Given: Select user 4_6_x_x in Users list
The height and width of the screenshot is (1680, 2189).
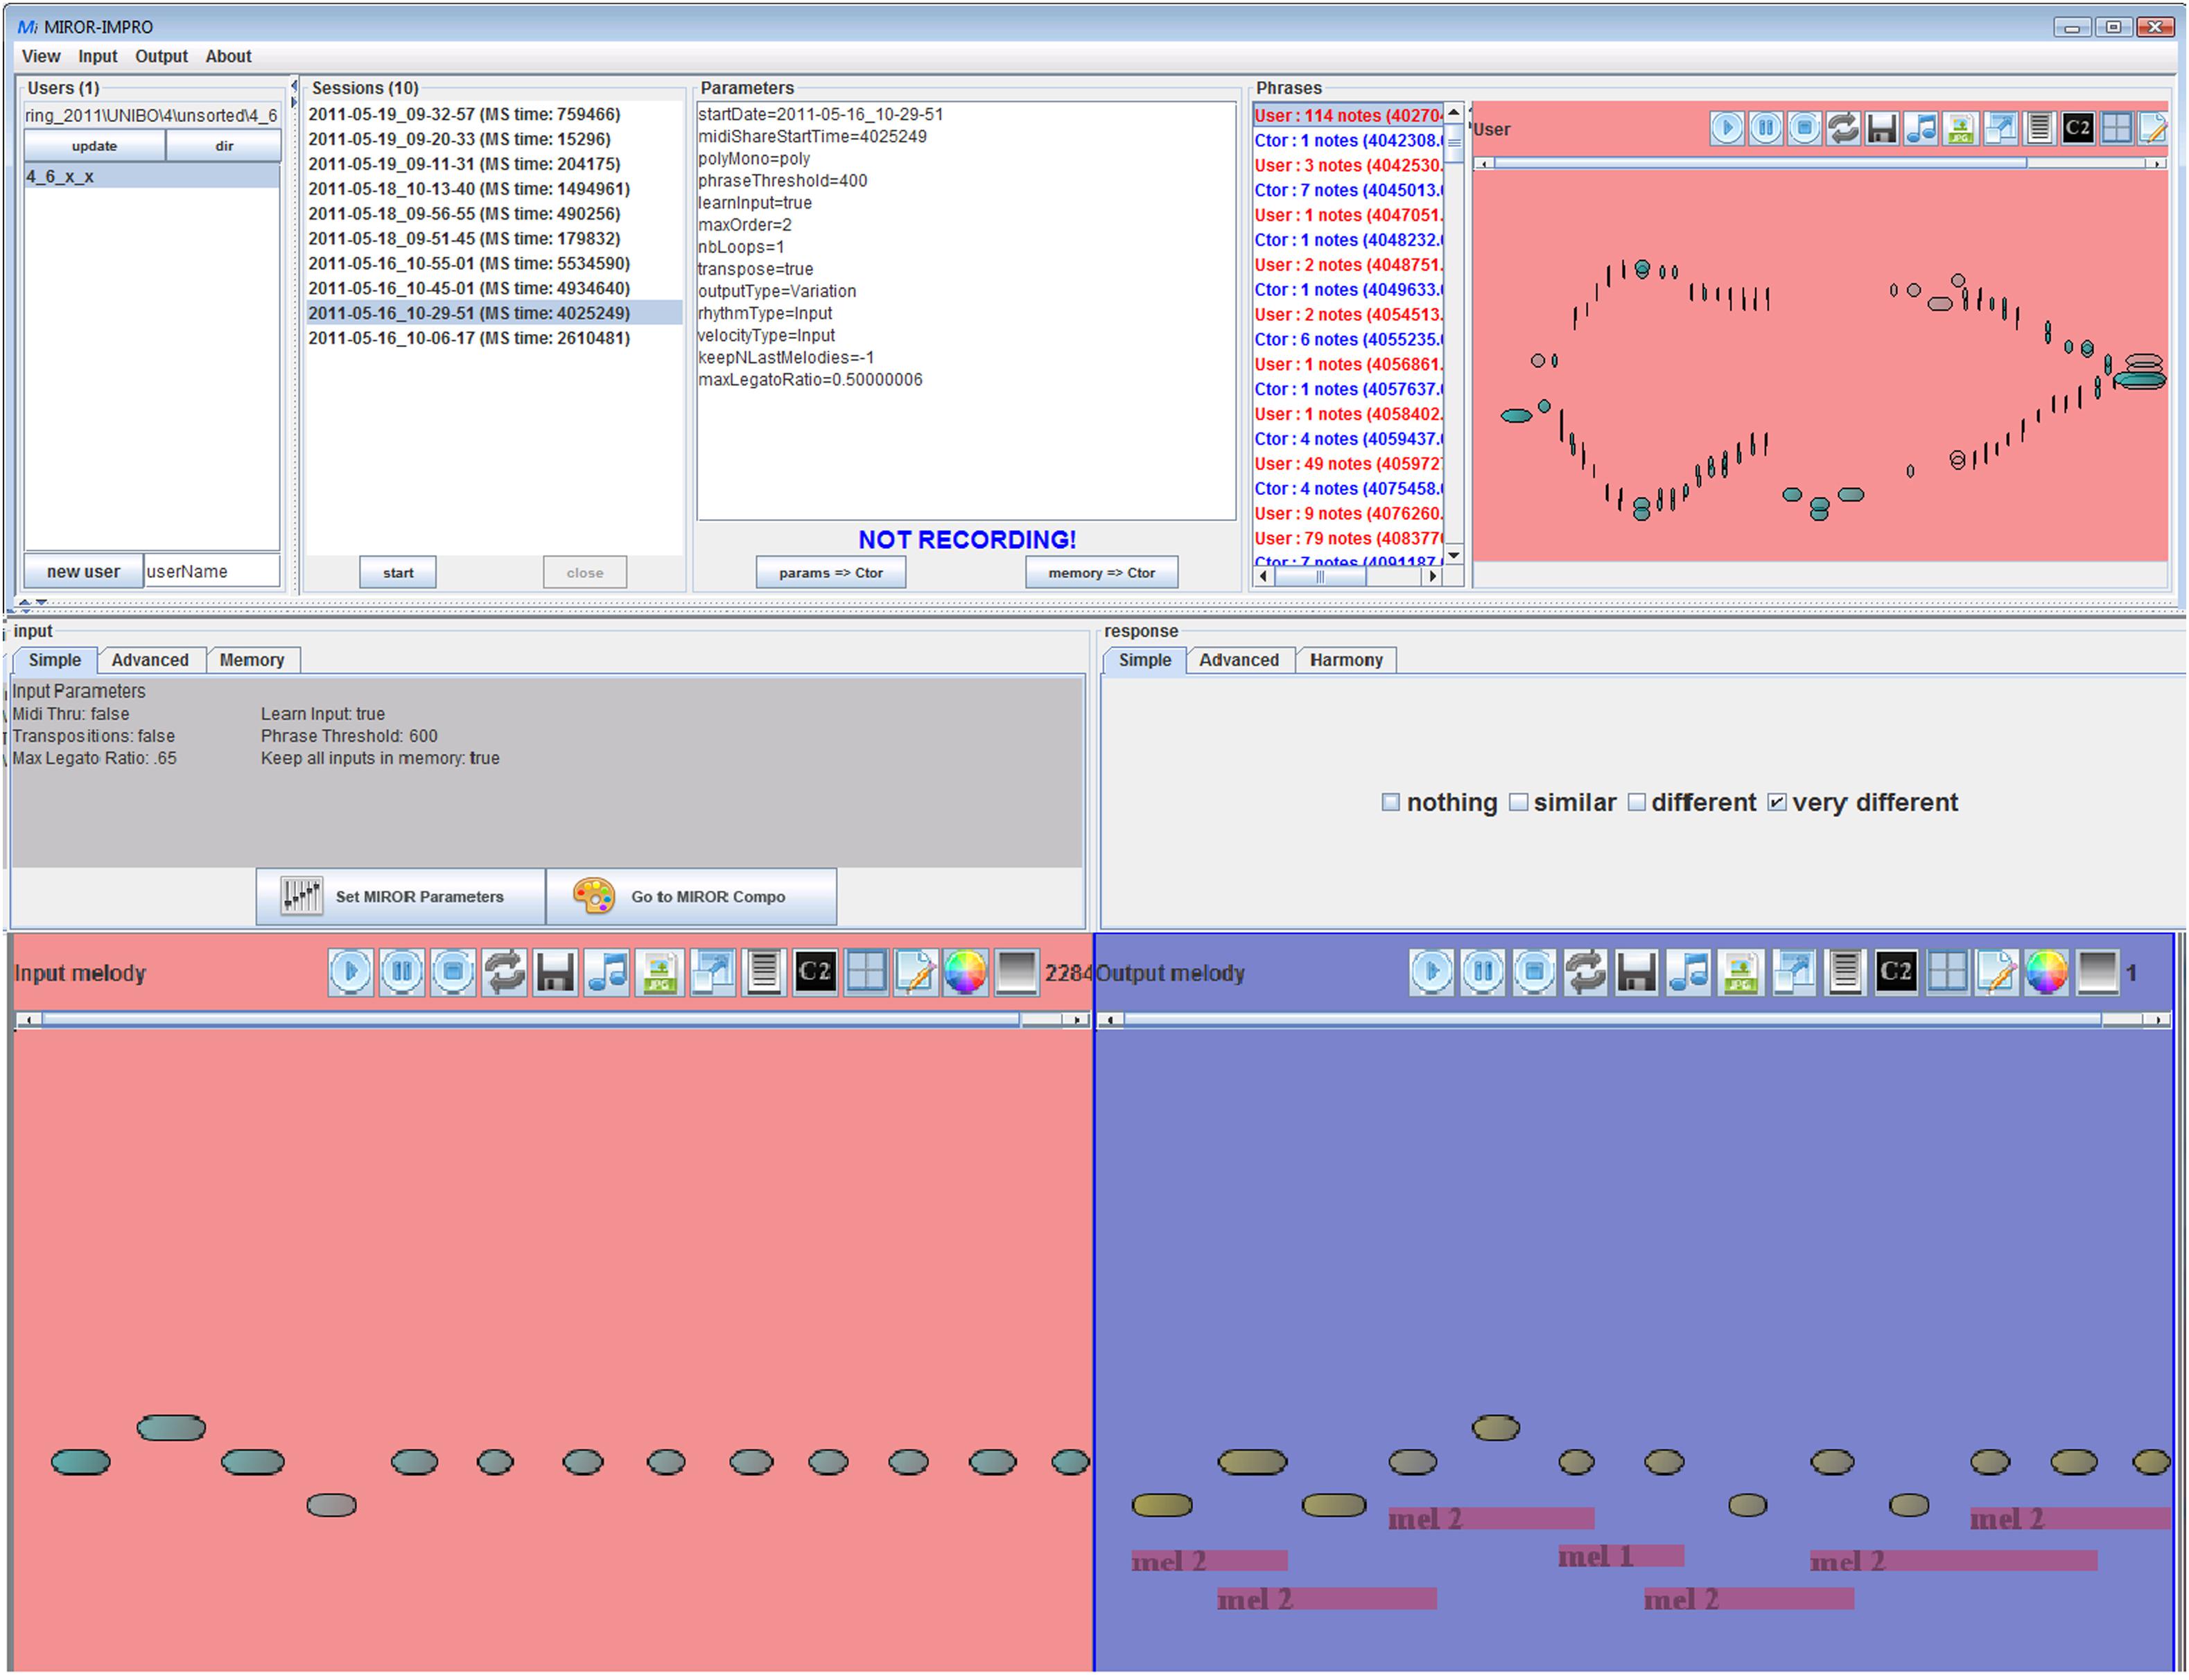Looking at the screenshot, I should click(x=152, y=176).
